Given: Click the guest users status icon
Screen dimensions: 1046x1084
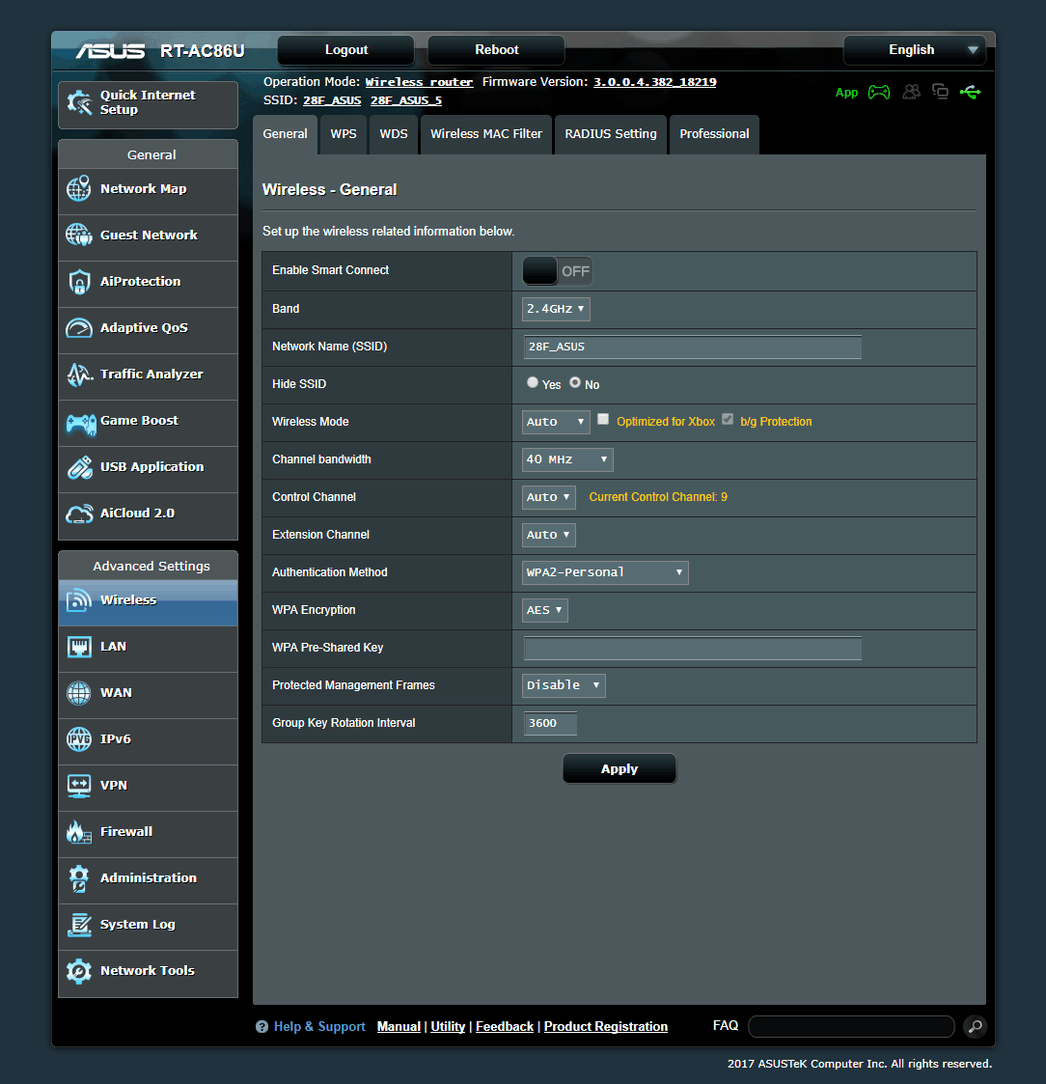Looking at the screenshot, I should click(911, 92).
